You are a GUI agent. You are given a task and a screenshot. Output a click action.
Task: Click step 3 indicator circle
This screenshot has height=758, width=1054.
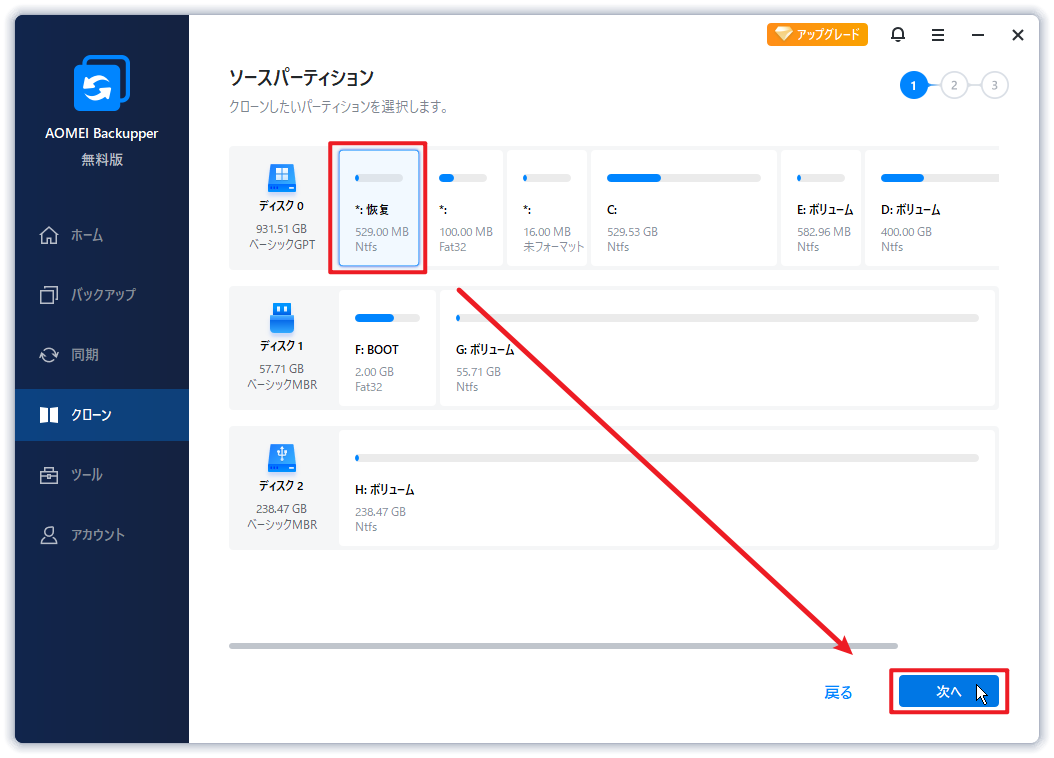[994, 85]
